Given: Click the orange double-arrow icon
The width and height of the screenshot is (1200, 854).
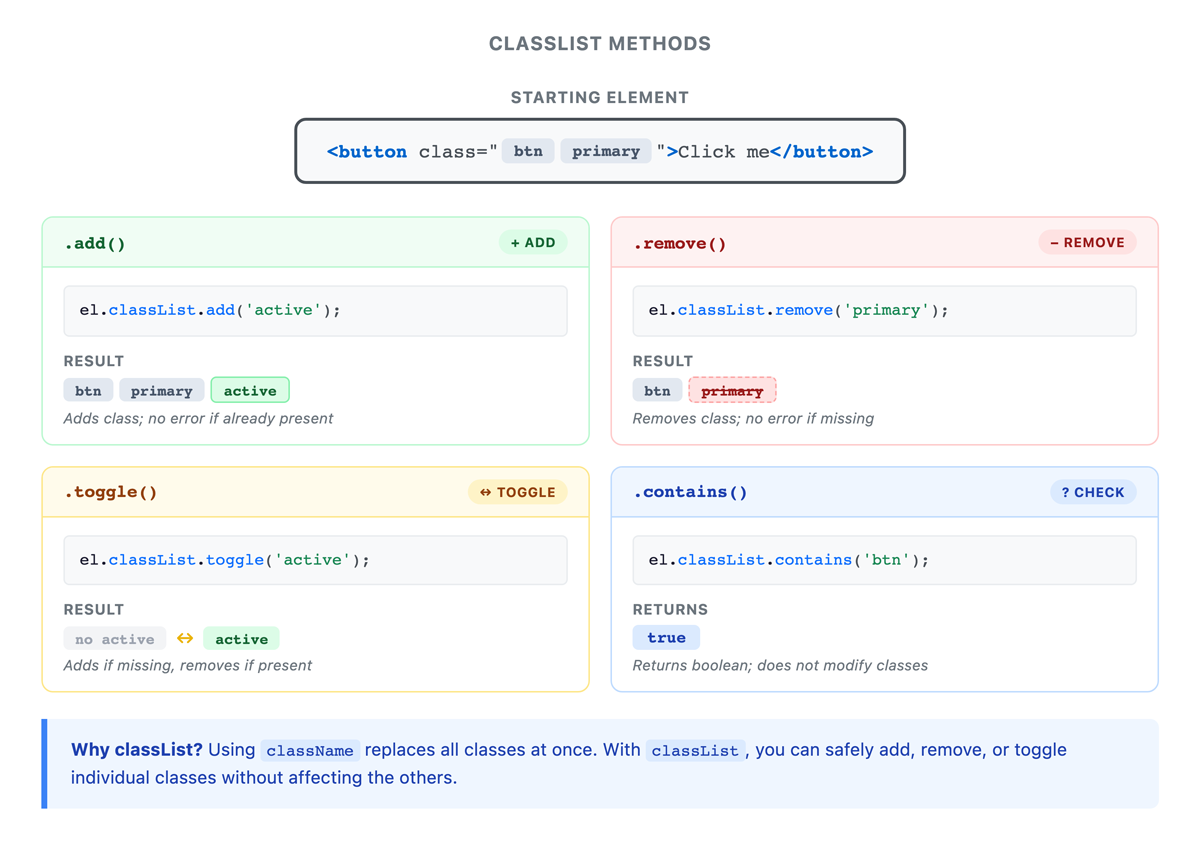Looking at the screenshot, I should (x=185, y=638).
